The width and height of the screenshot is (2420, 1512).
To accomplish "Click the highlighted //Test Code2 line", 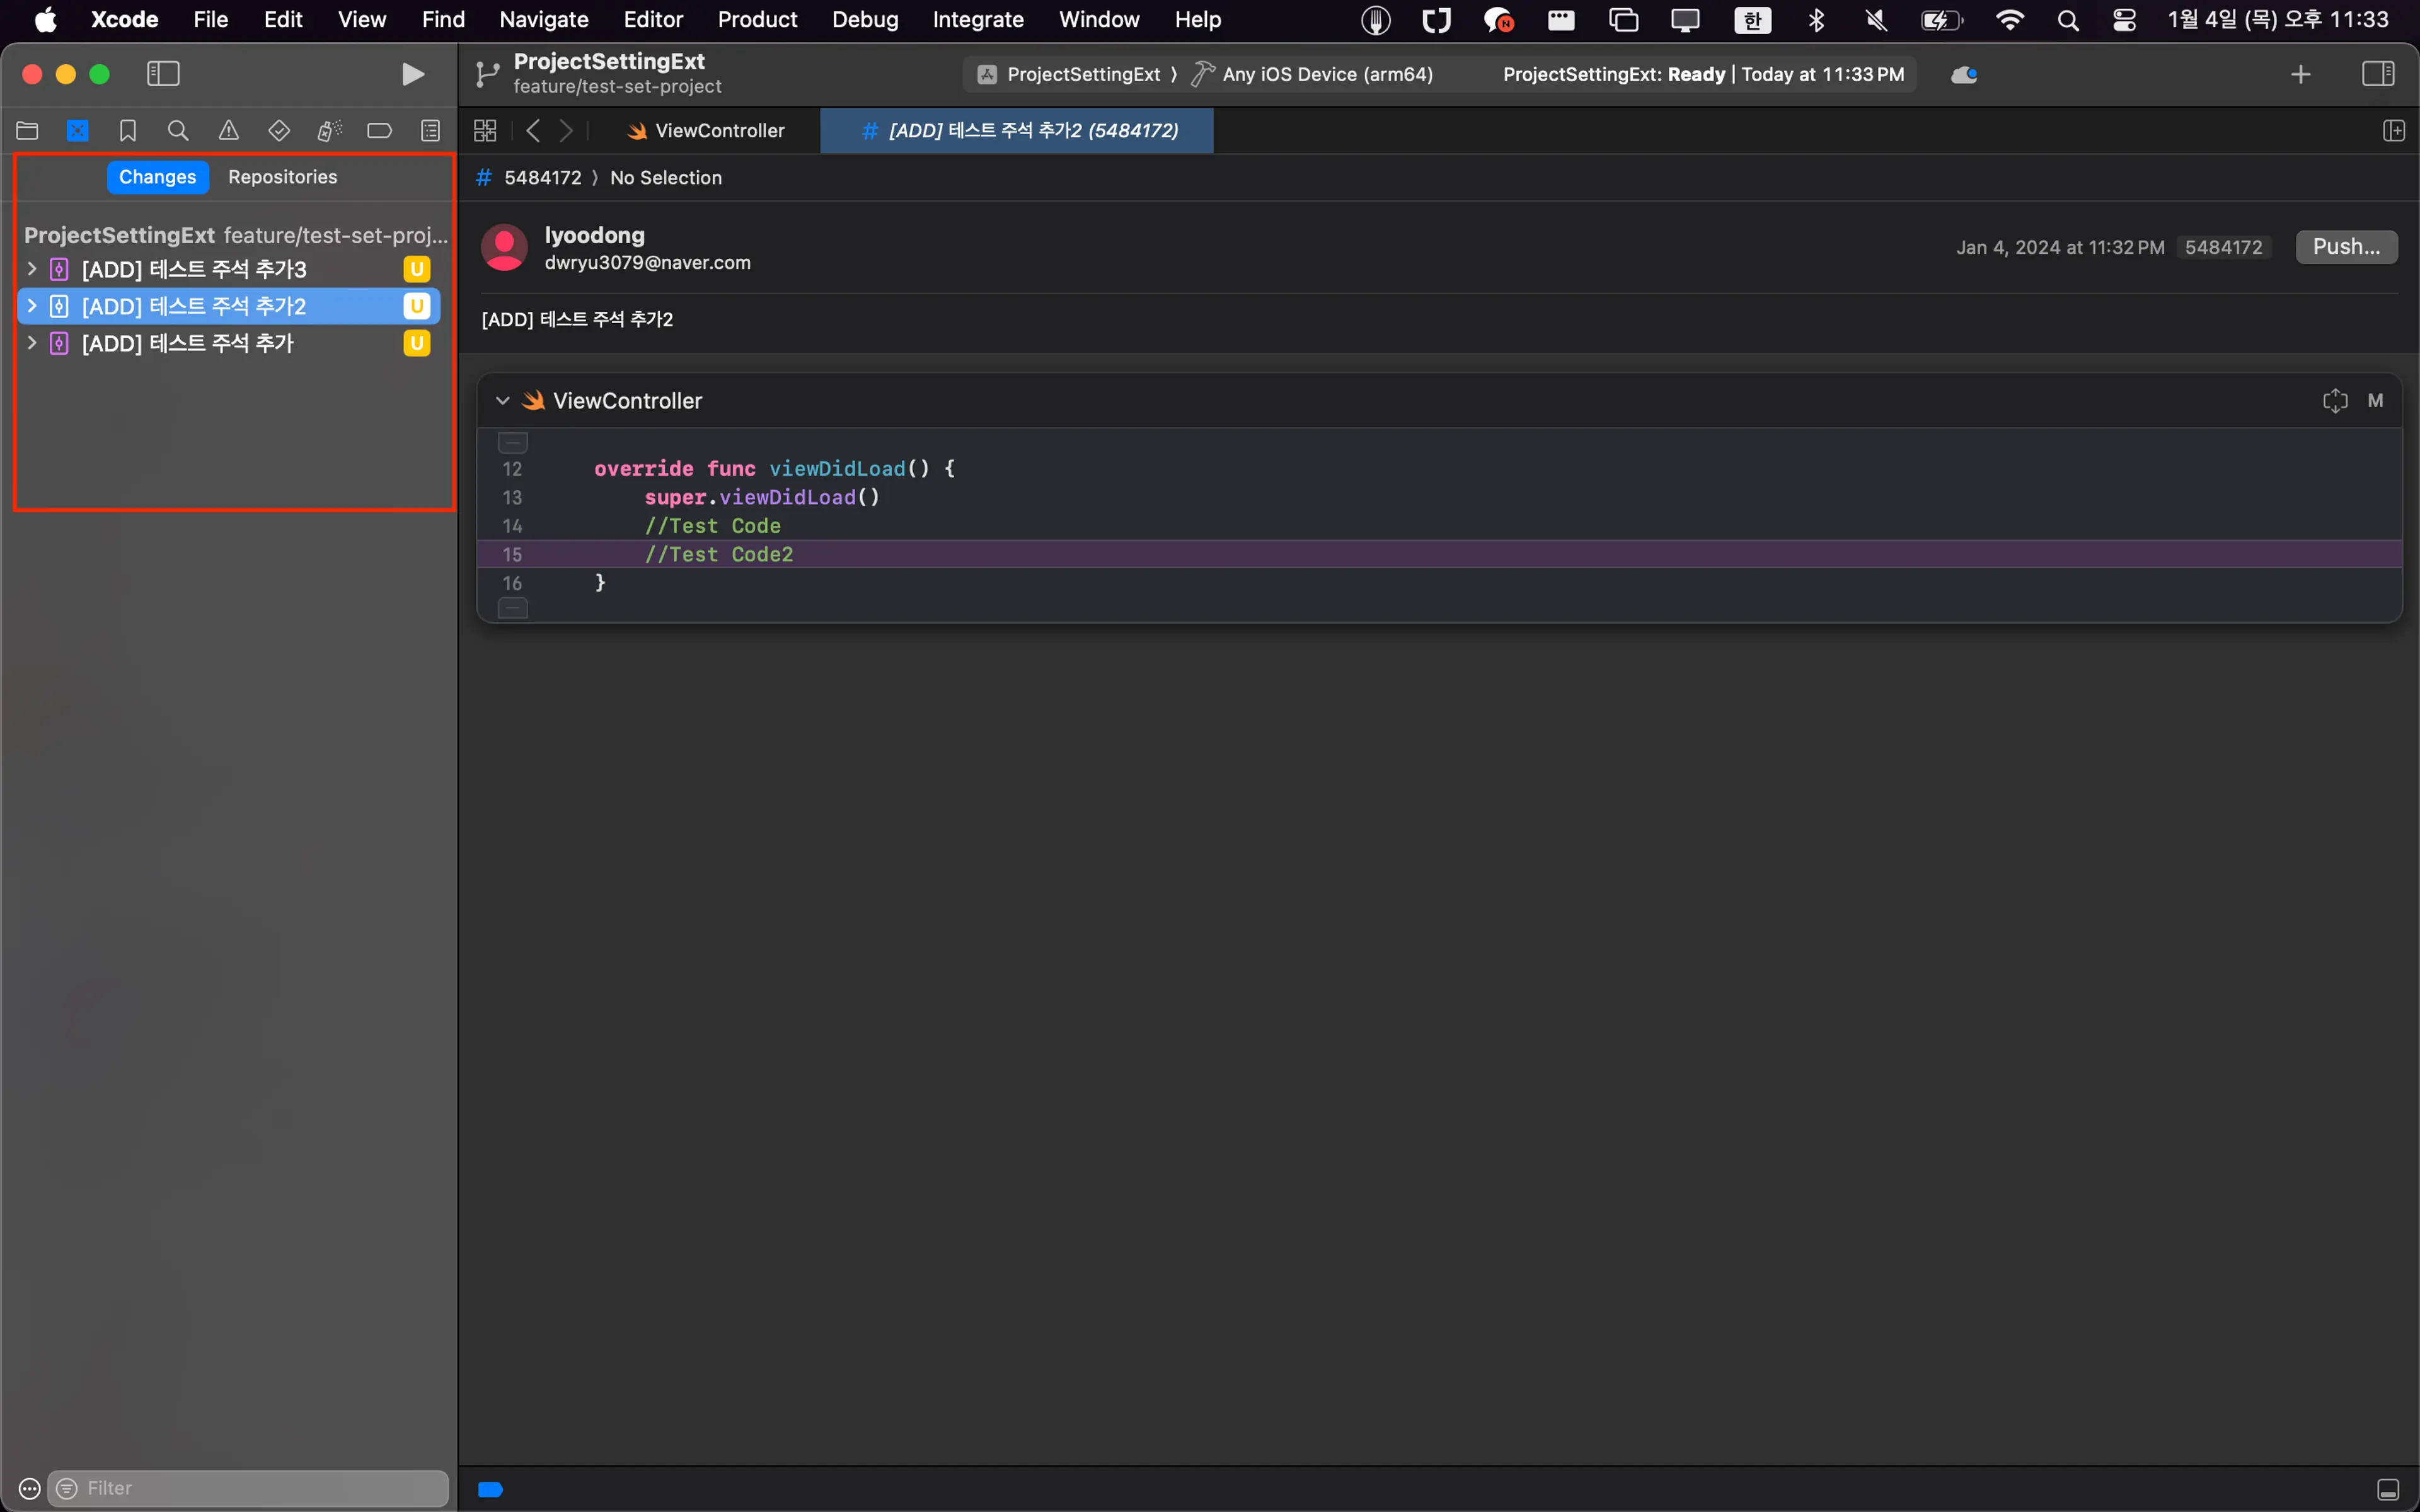I will click(x=1439, y=554).
